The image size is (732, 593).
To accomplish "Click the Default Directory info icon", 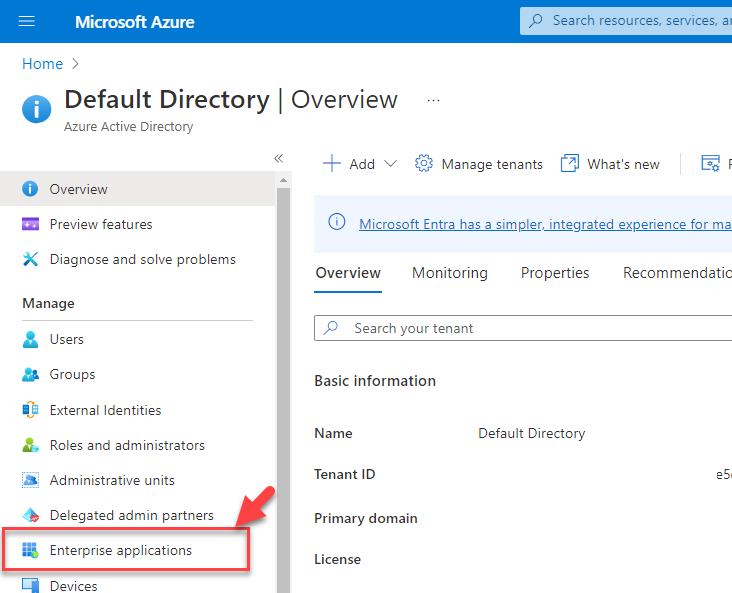I will (36, 109).
